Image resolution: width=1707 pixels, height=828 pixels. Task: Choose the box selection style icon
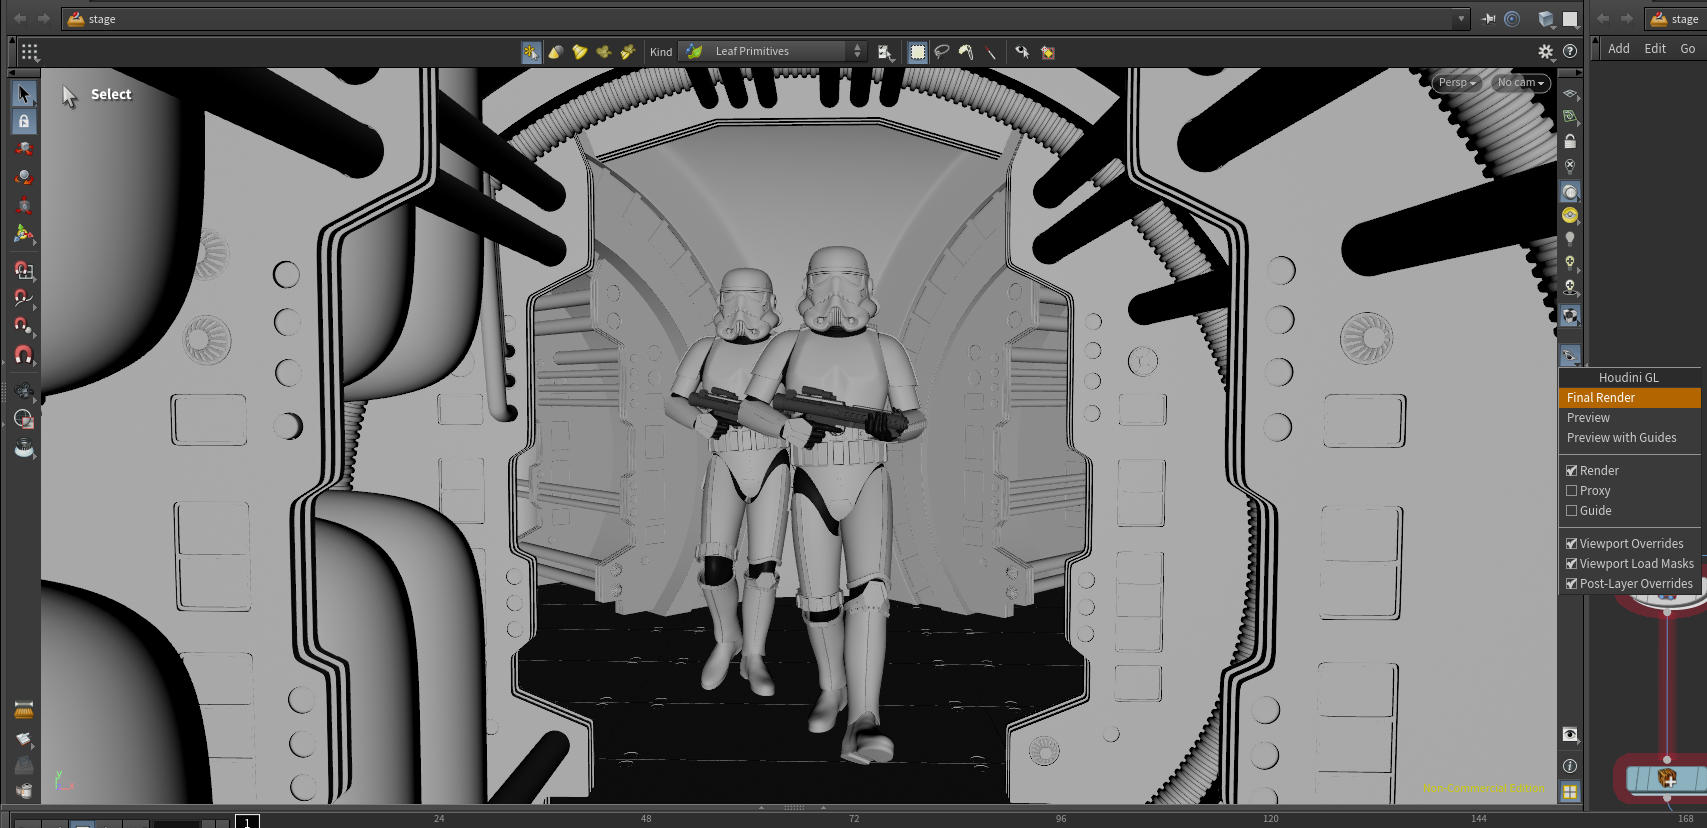pyautogui.click(x=918, y=52)
